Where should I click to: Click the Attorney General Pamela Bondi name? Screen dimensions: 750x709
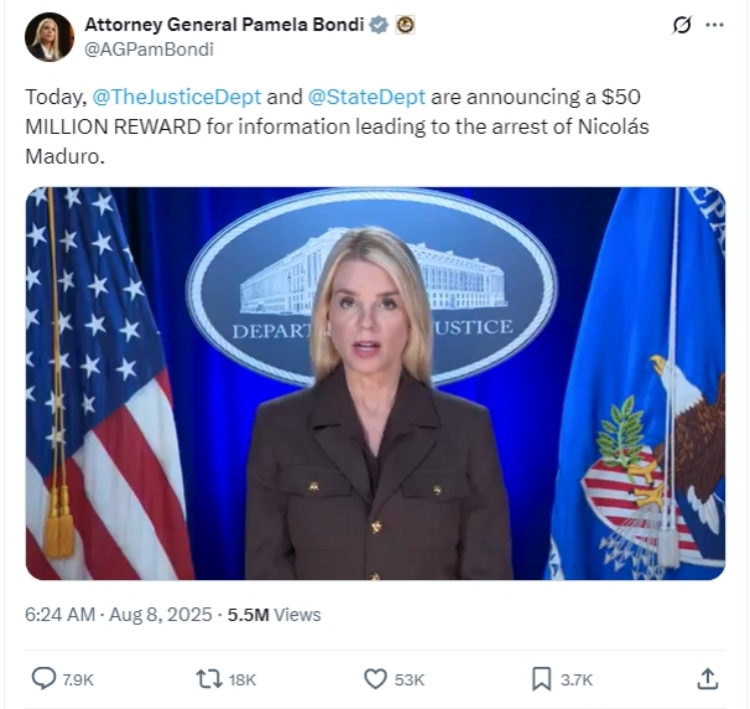point(224,24)
